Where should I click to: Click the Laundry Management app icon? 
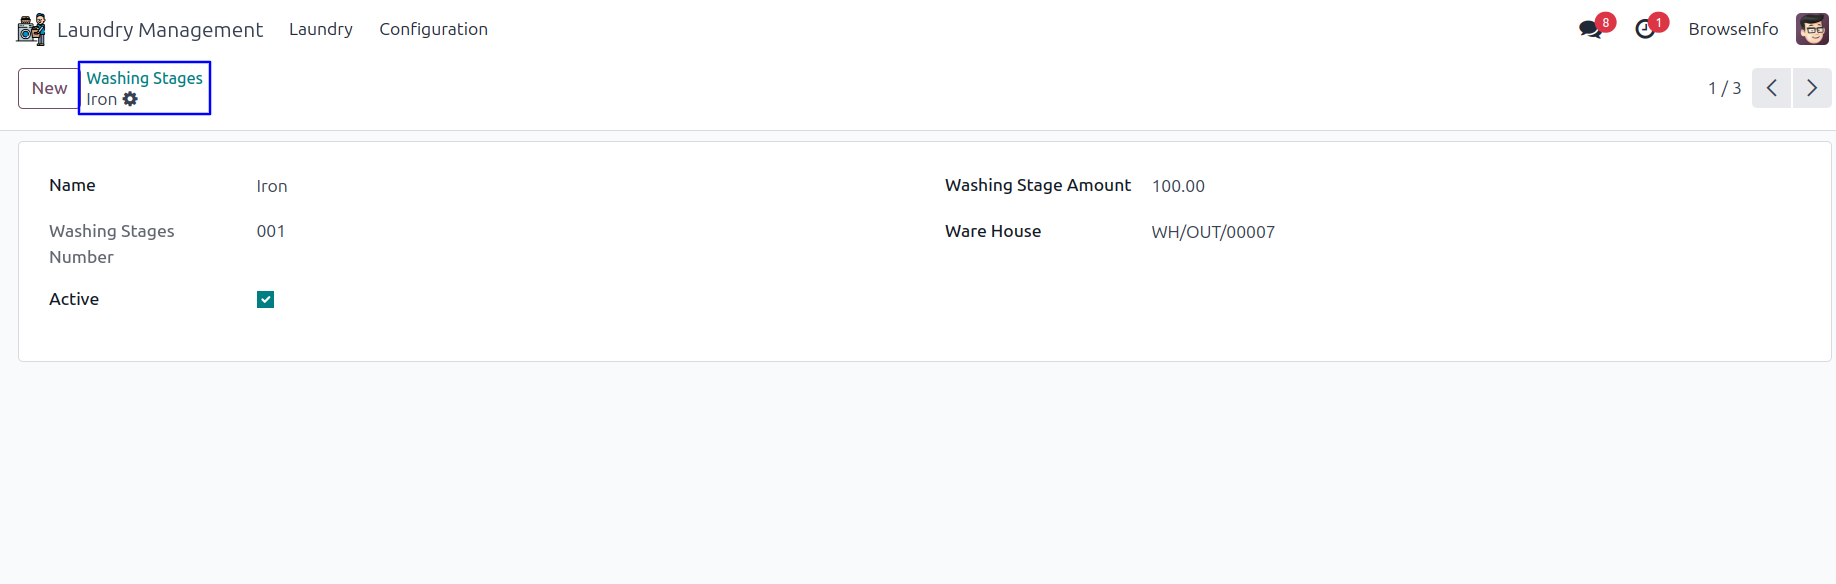(31, 29)
